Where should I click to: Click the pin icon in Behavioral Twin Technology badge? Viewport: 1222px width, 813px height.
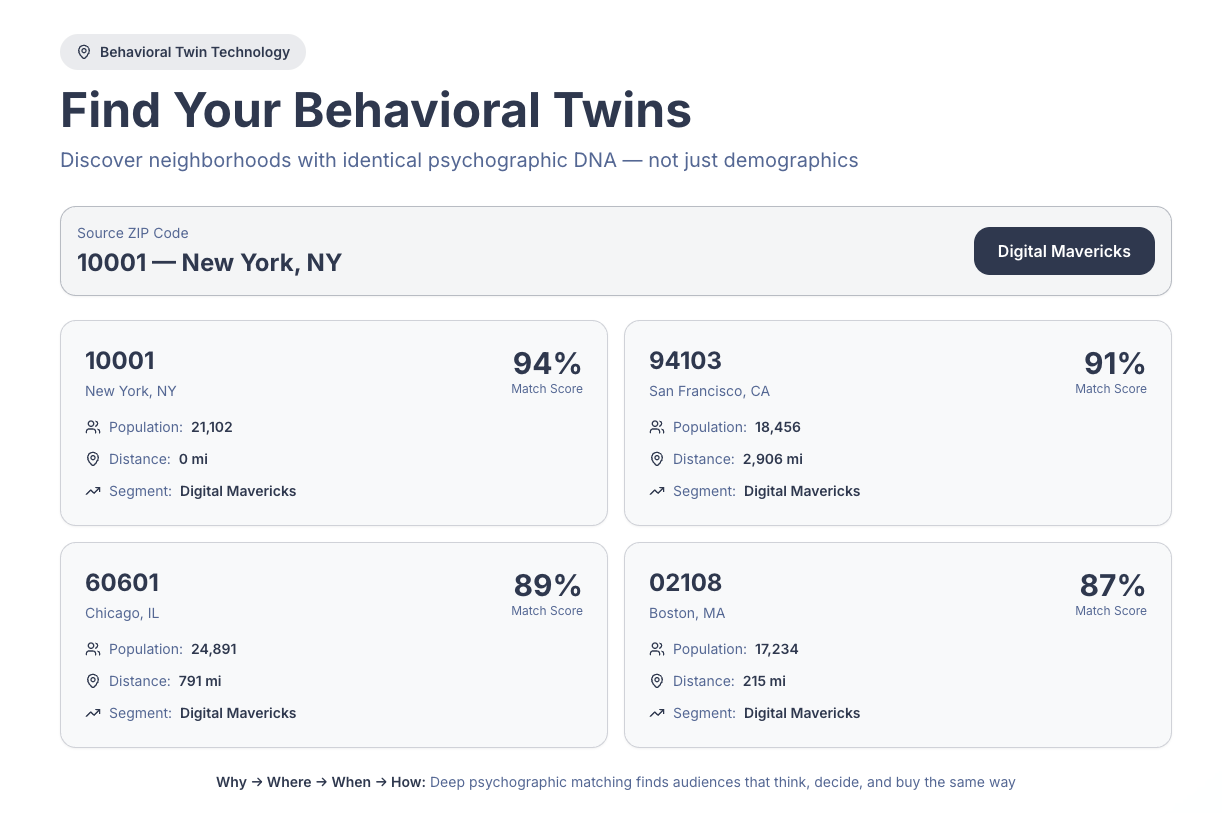pos(84,52)
